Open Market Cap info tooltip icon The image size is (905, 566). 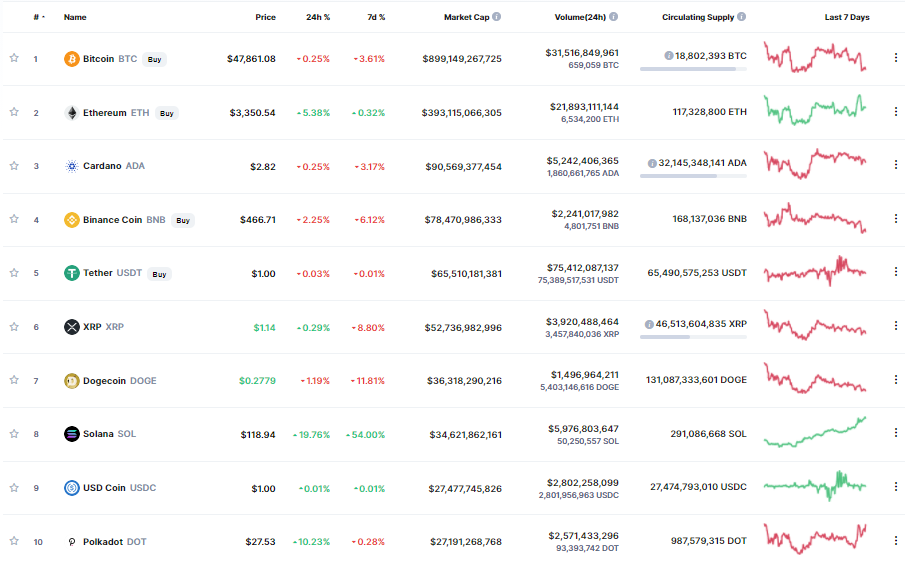(496, 17)
